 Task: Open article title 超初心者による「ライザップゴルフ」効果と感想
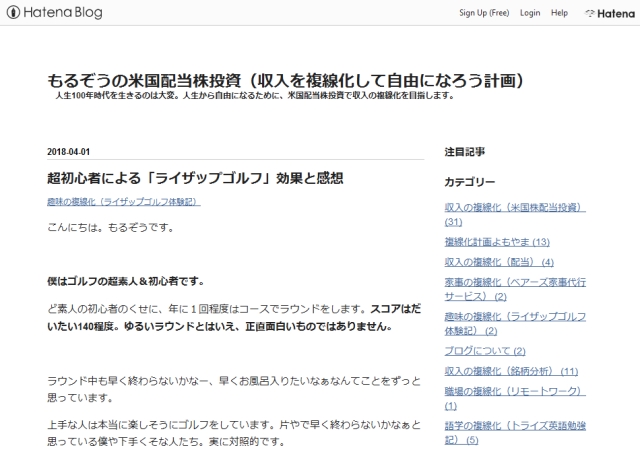[195, 178]
